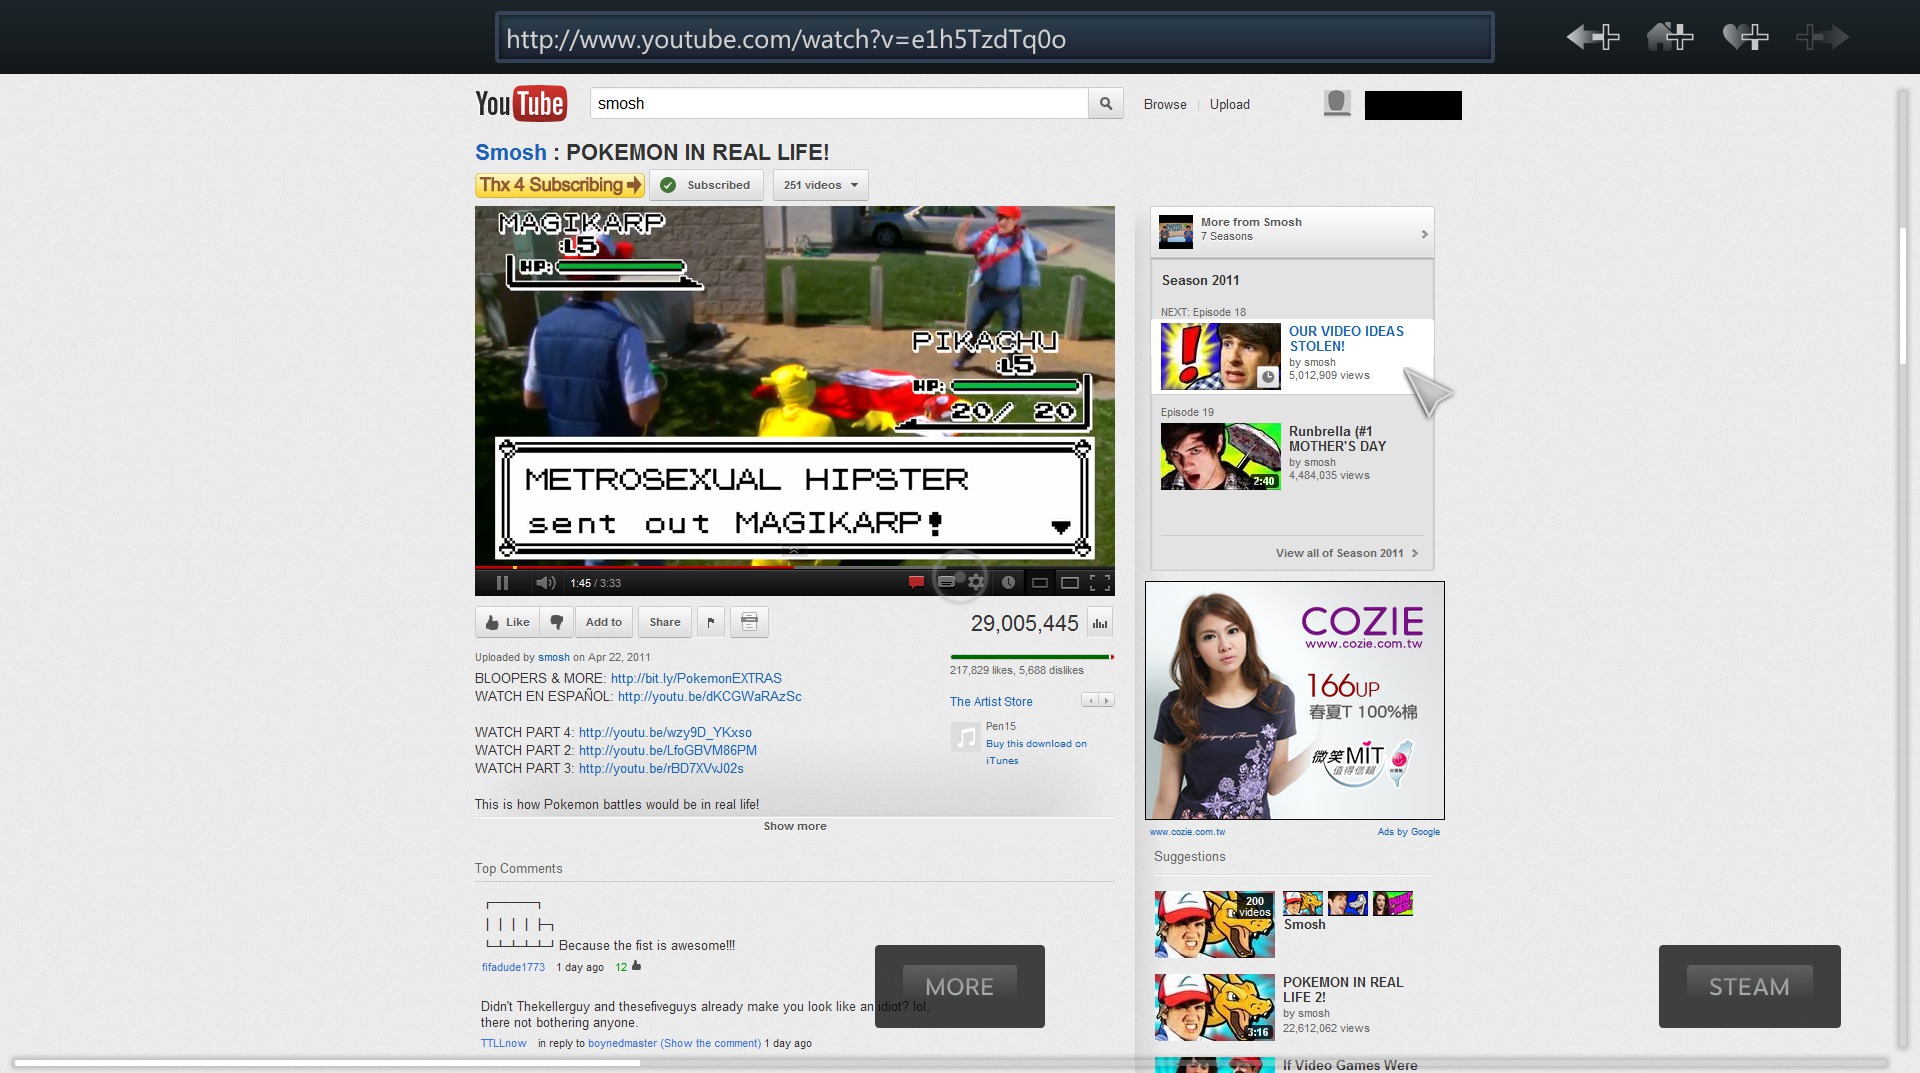Thumb up fifadude1773's comment

click(x=636, y=966)
